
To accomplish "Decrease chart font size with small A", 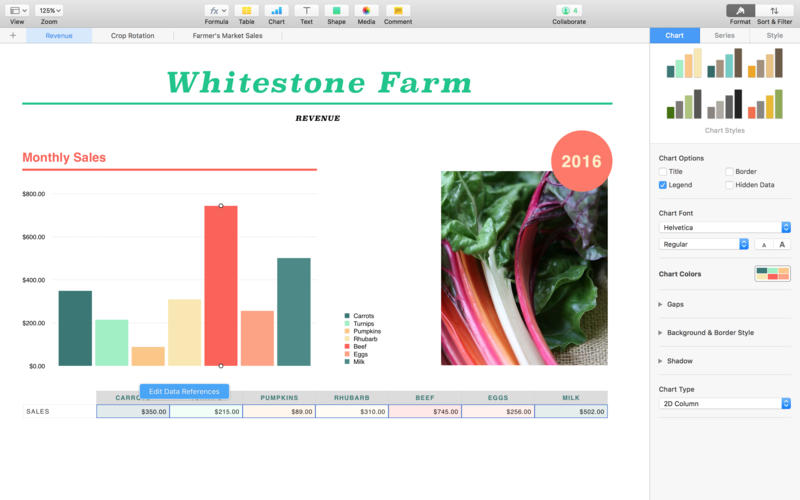I will click(x=764, y=244).
